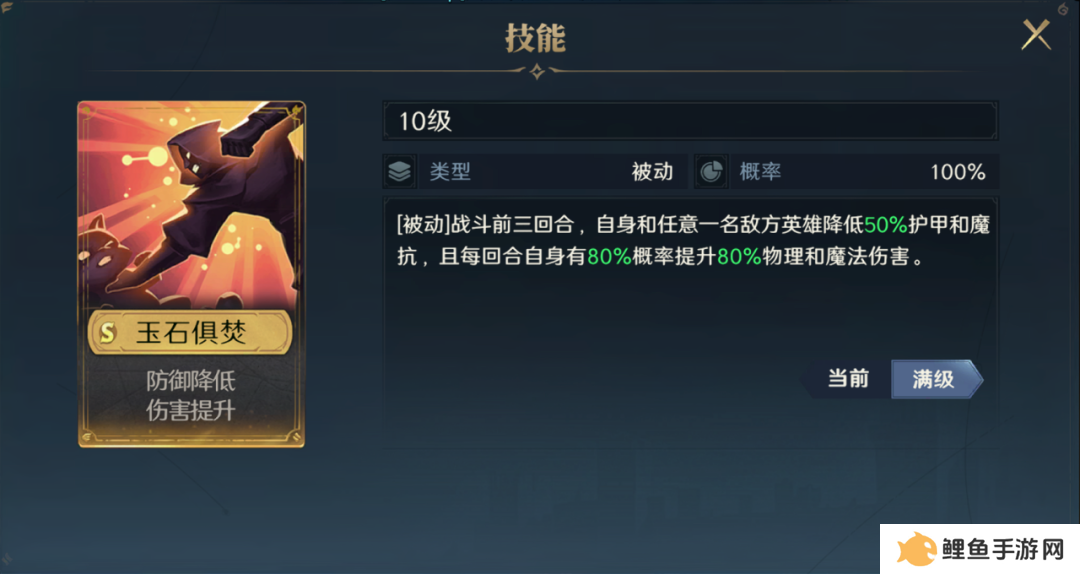Click the 防御降低 伤害提升 card description
Viewport: 1080px width, 574px height.
(x=191, y=396)
